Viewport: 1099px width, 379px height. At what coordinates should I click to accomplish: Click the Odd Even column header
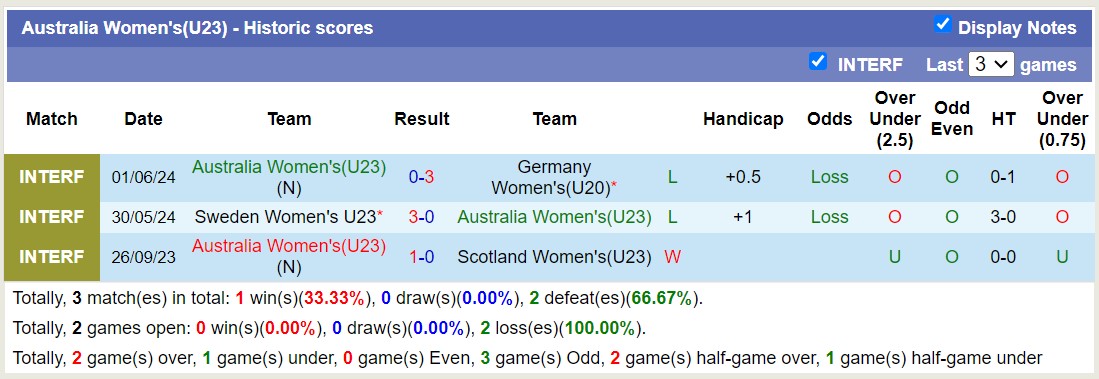click(x=951, y=119)
